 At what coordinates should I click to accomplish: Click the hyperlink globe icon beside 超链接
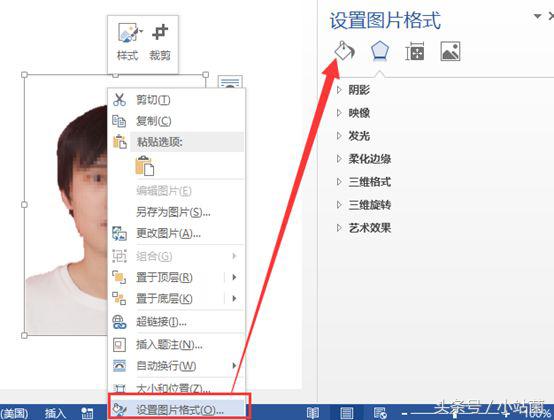119,322
